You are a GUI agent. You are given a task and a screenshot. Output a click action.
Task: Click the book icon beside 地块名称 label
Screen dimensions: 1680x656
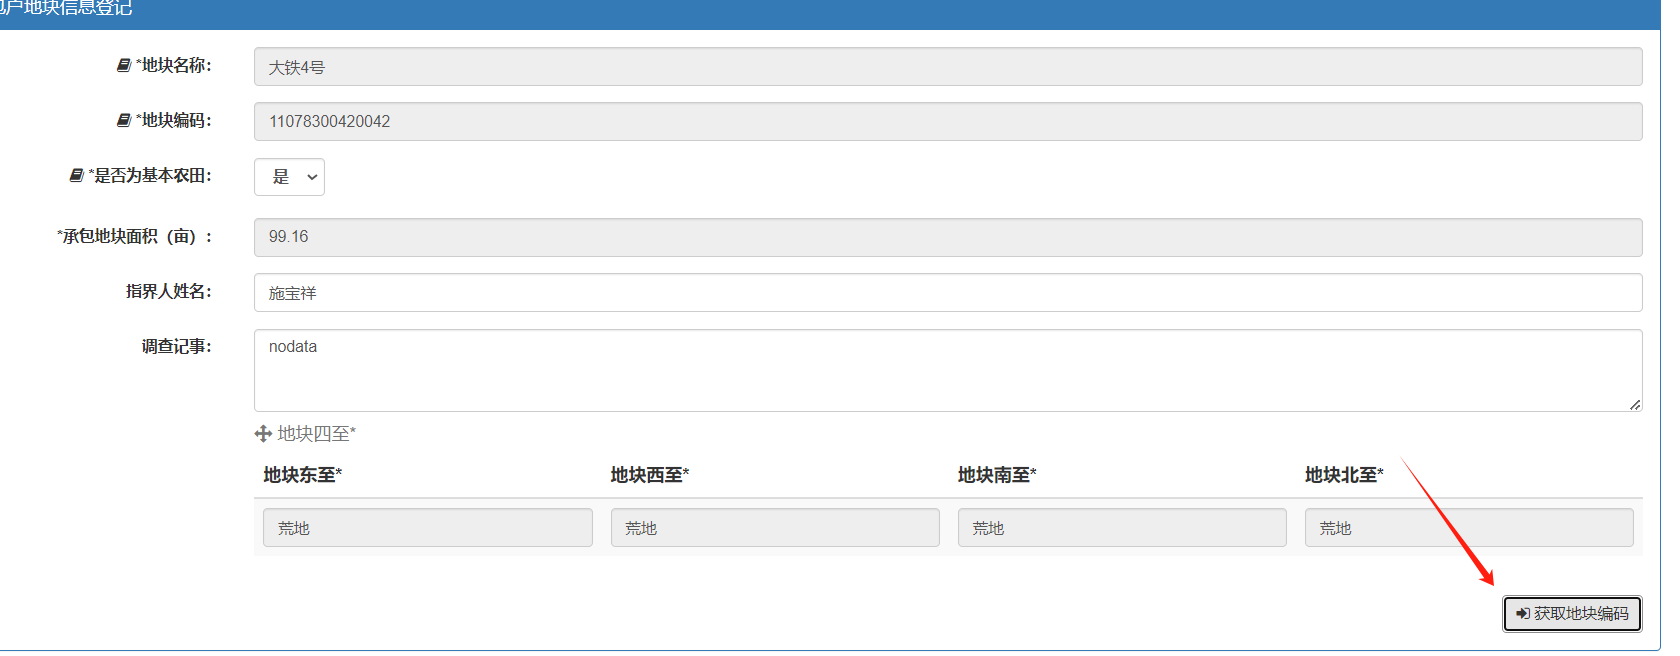(x=124, y=65)
